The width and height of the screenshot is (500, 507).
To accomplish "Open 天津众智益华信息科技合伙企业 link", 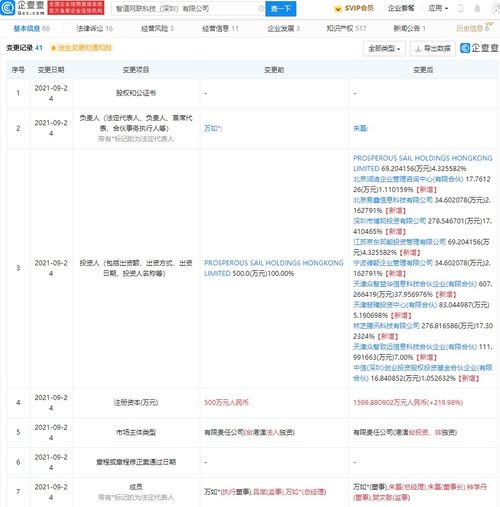I will (415, 284).
